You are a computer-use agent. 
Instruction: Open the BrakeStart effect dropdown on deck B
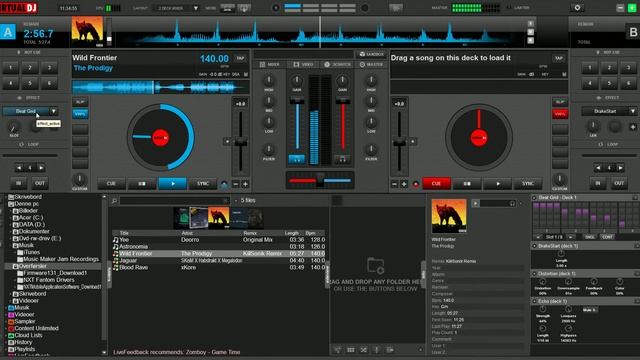pyautogui.click(x=633, y=111)
